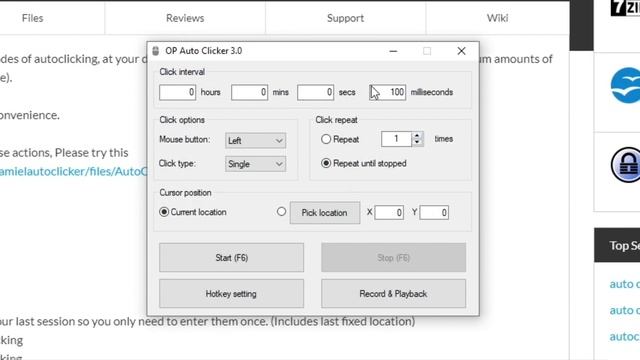640x360 pixels.
Task: Open the blue seagull app icon in sidebar
Action: pos(625,85)
